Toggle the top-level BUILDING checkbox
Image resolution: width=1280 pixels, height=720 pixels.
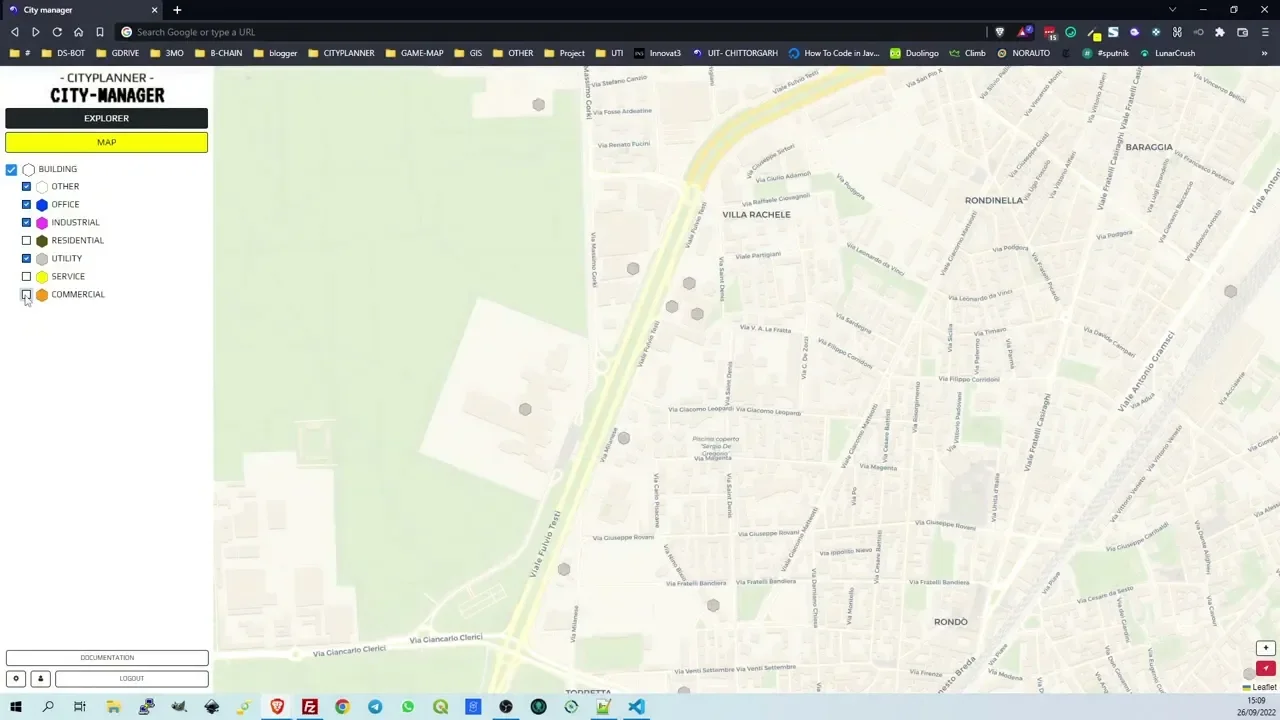click(11, 170)
